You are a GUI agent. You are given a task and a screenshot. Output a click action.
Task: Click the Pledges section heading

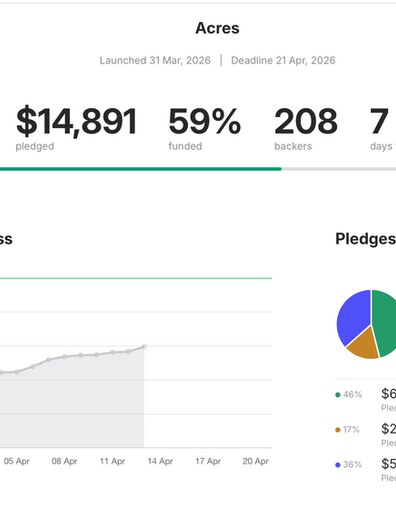tap(365, 239)
